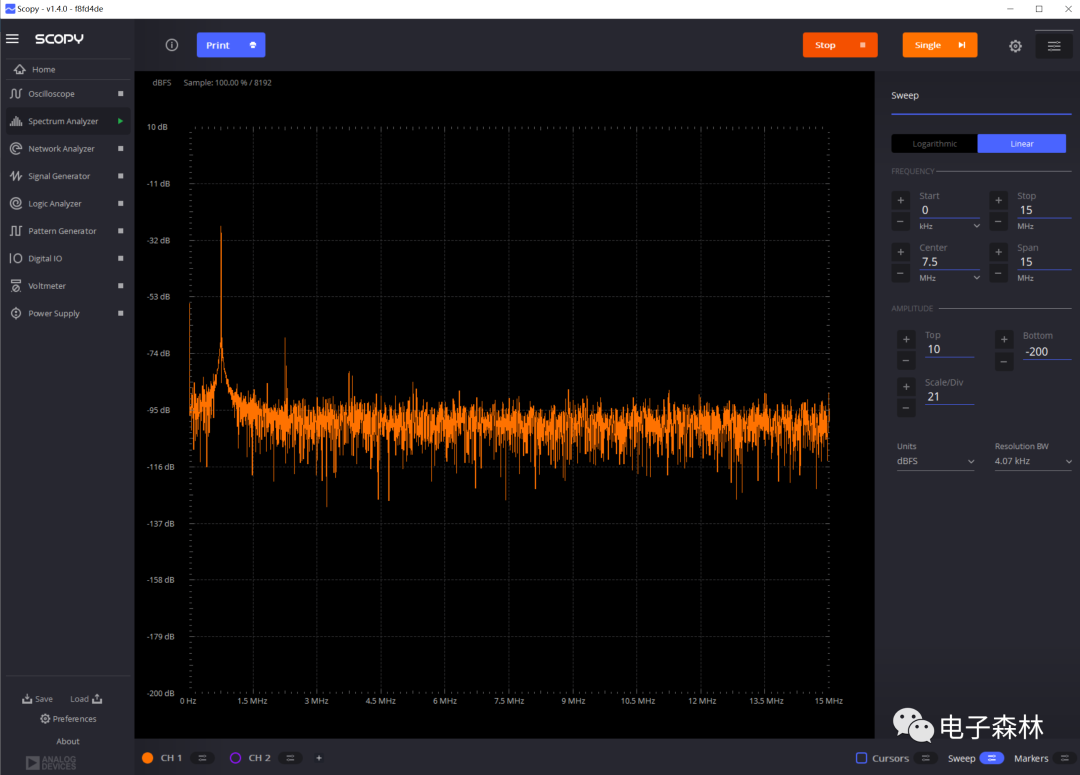The height and width of the screenshot is (775, 1080).
Task: Open the Resolution BW dropdown
Action: [x=1033, y=461]
